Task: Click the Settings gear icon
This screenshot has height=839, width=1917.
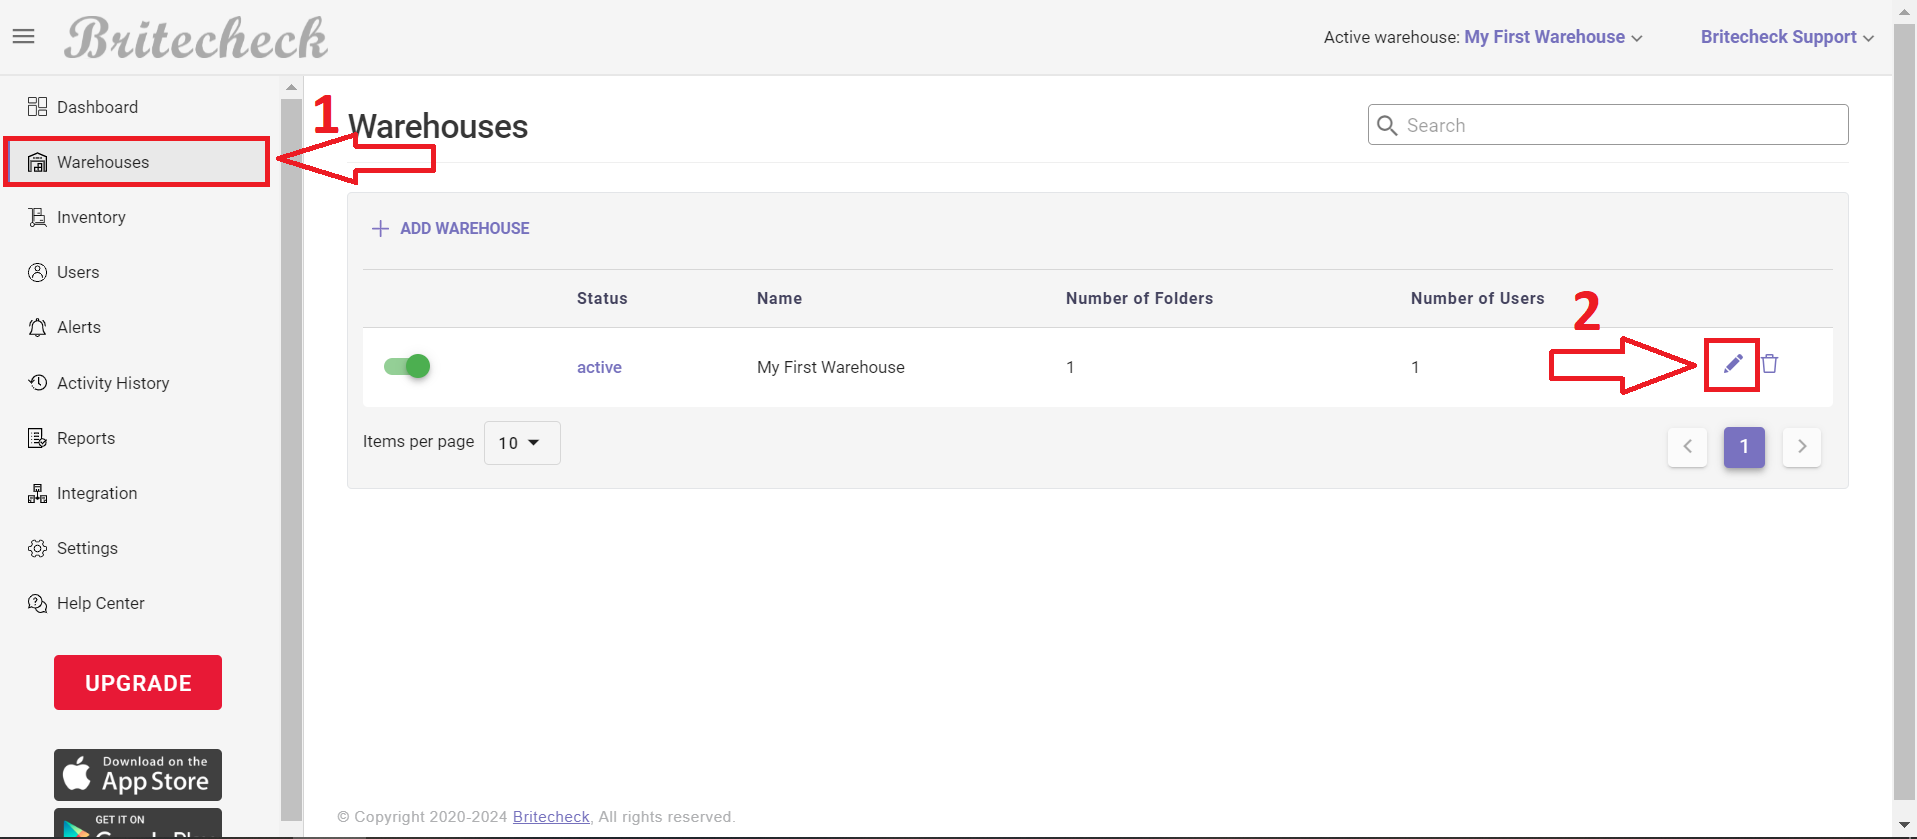Action: pos(37,548)
